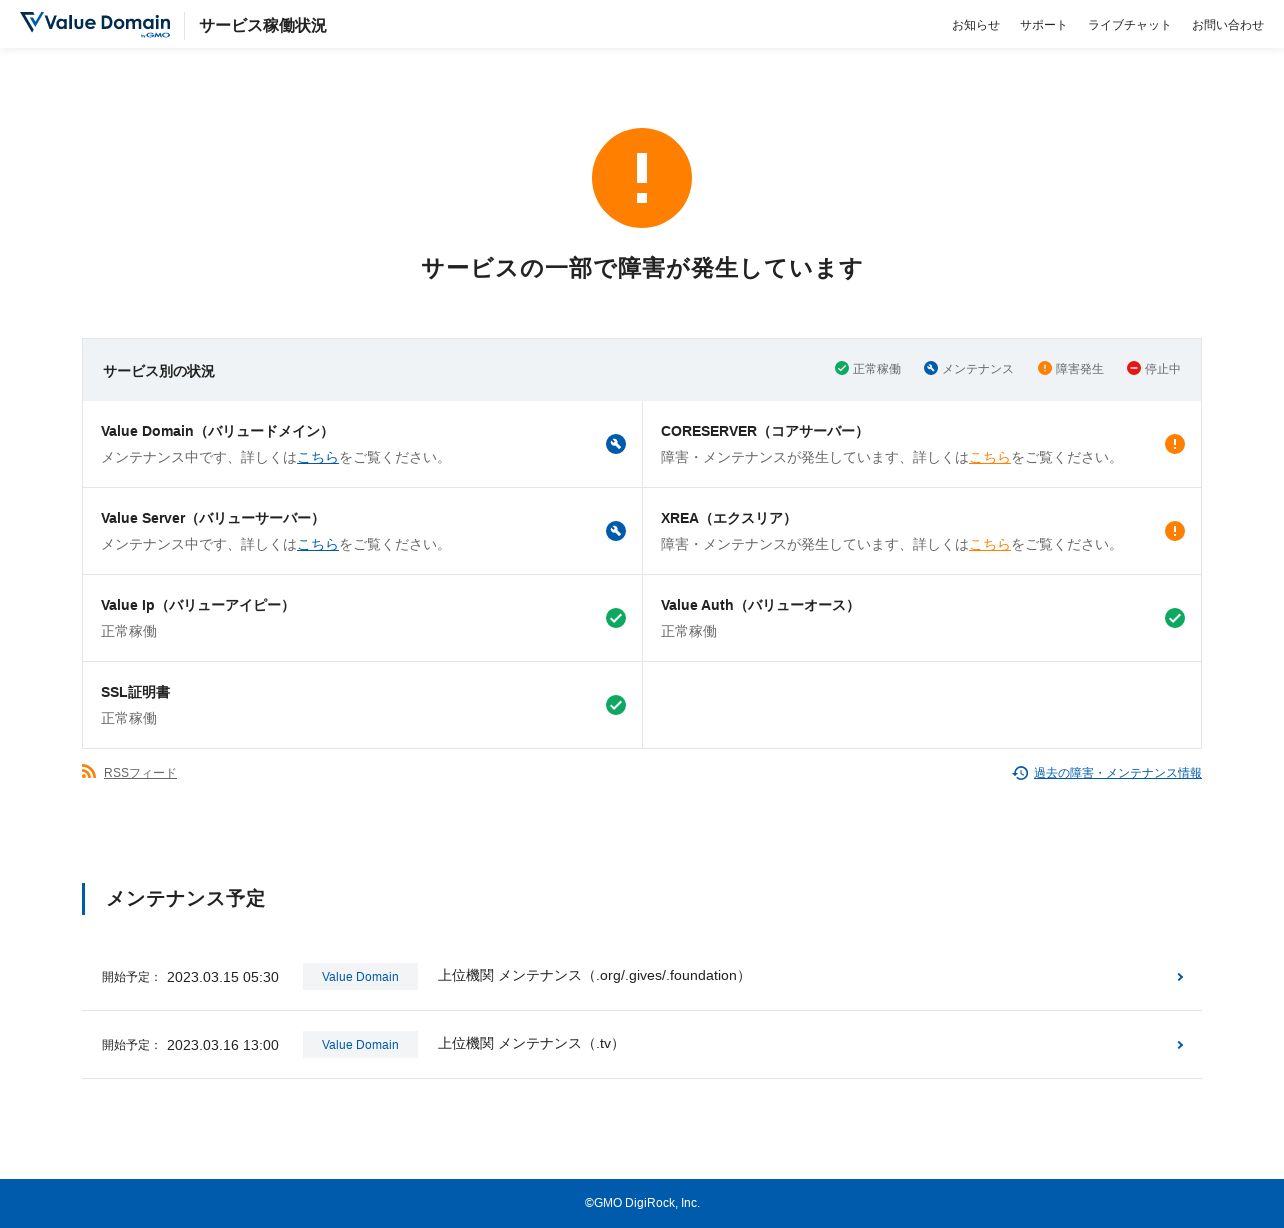Image resolution: width=1284 pixels, height=1228 pixels.
Task: Click the history clock icon
Action: 1020,773
